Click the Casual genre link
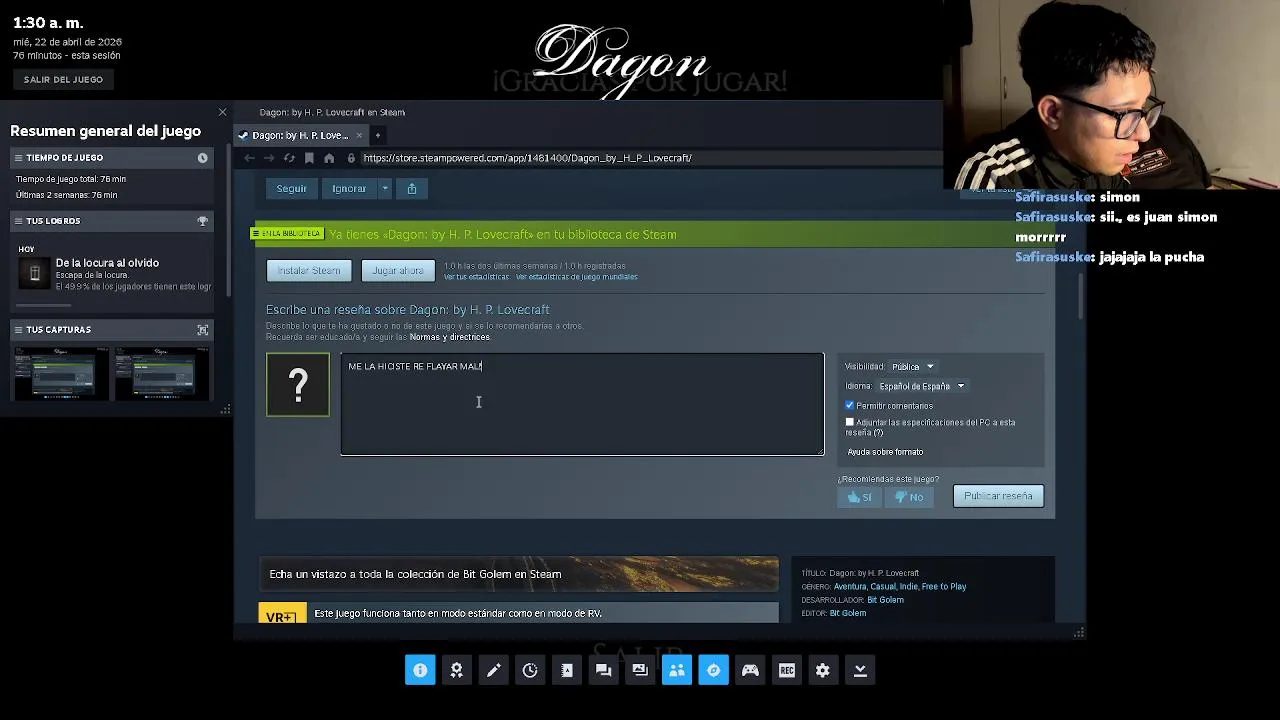This screenshot has height=720, width=1280. pos(883,587)
